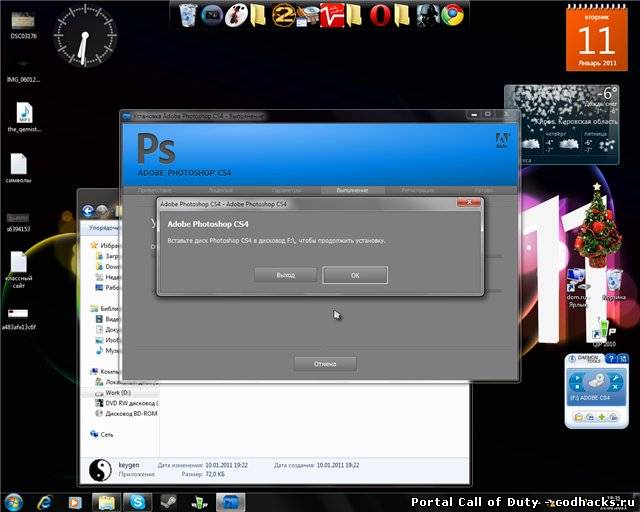Screen dimensions: 640x512
Task: Select Рабочий стол in Explorer sidebar
Action: click(107, 288)
